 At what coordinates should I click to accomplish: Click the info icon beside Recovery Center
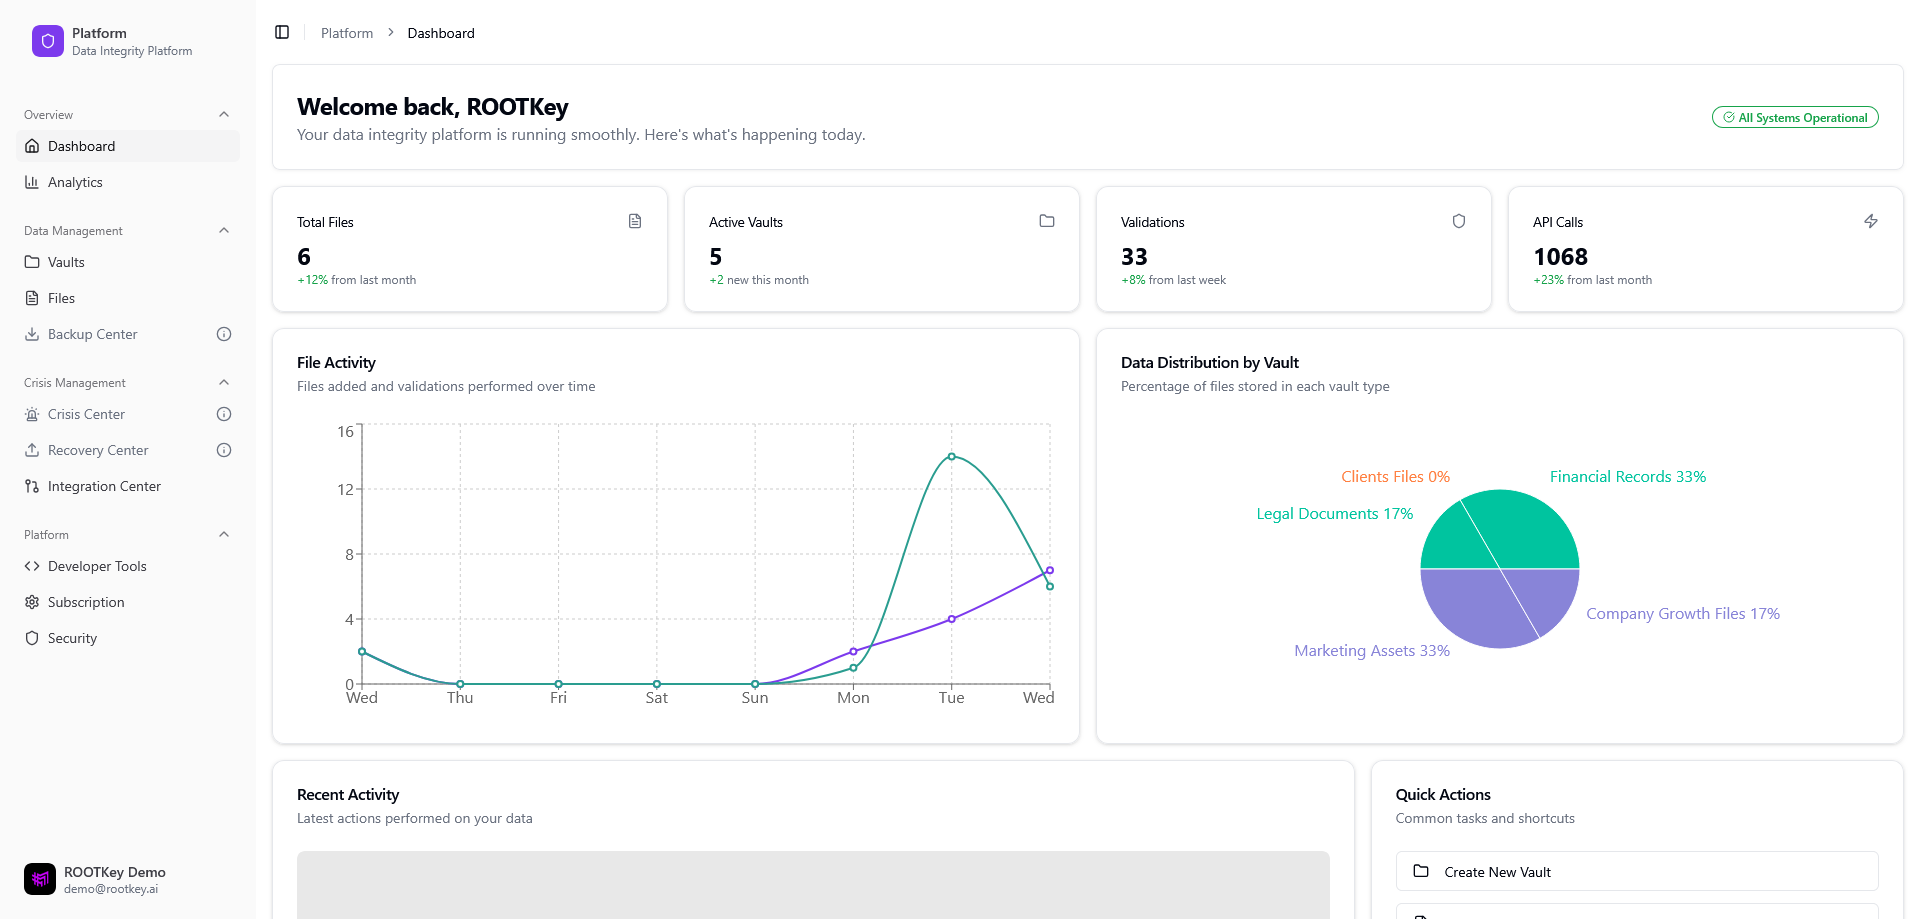pos(224,450)
